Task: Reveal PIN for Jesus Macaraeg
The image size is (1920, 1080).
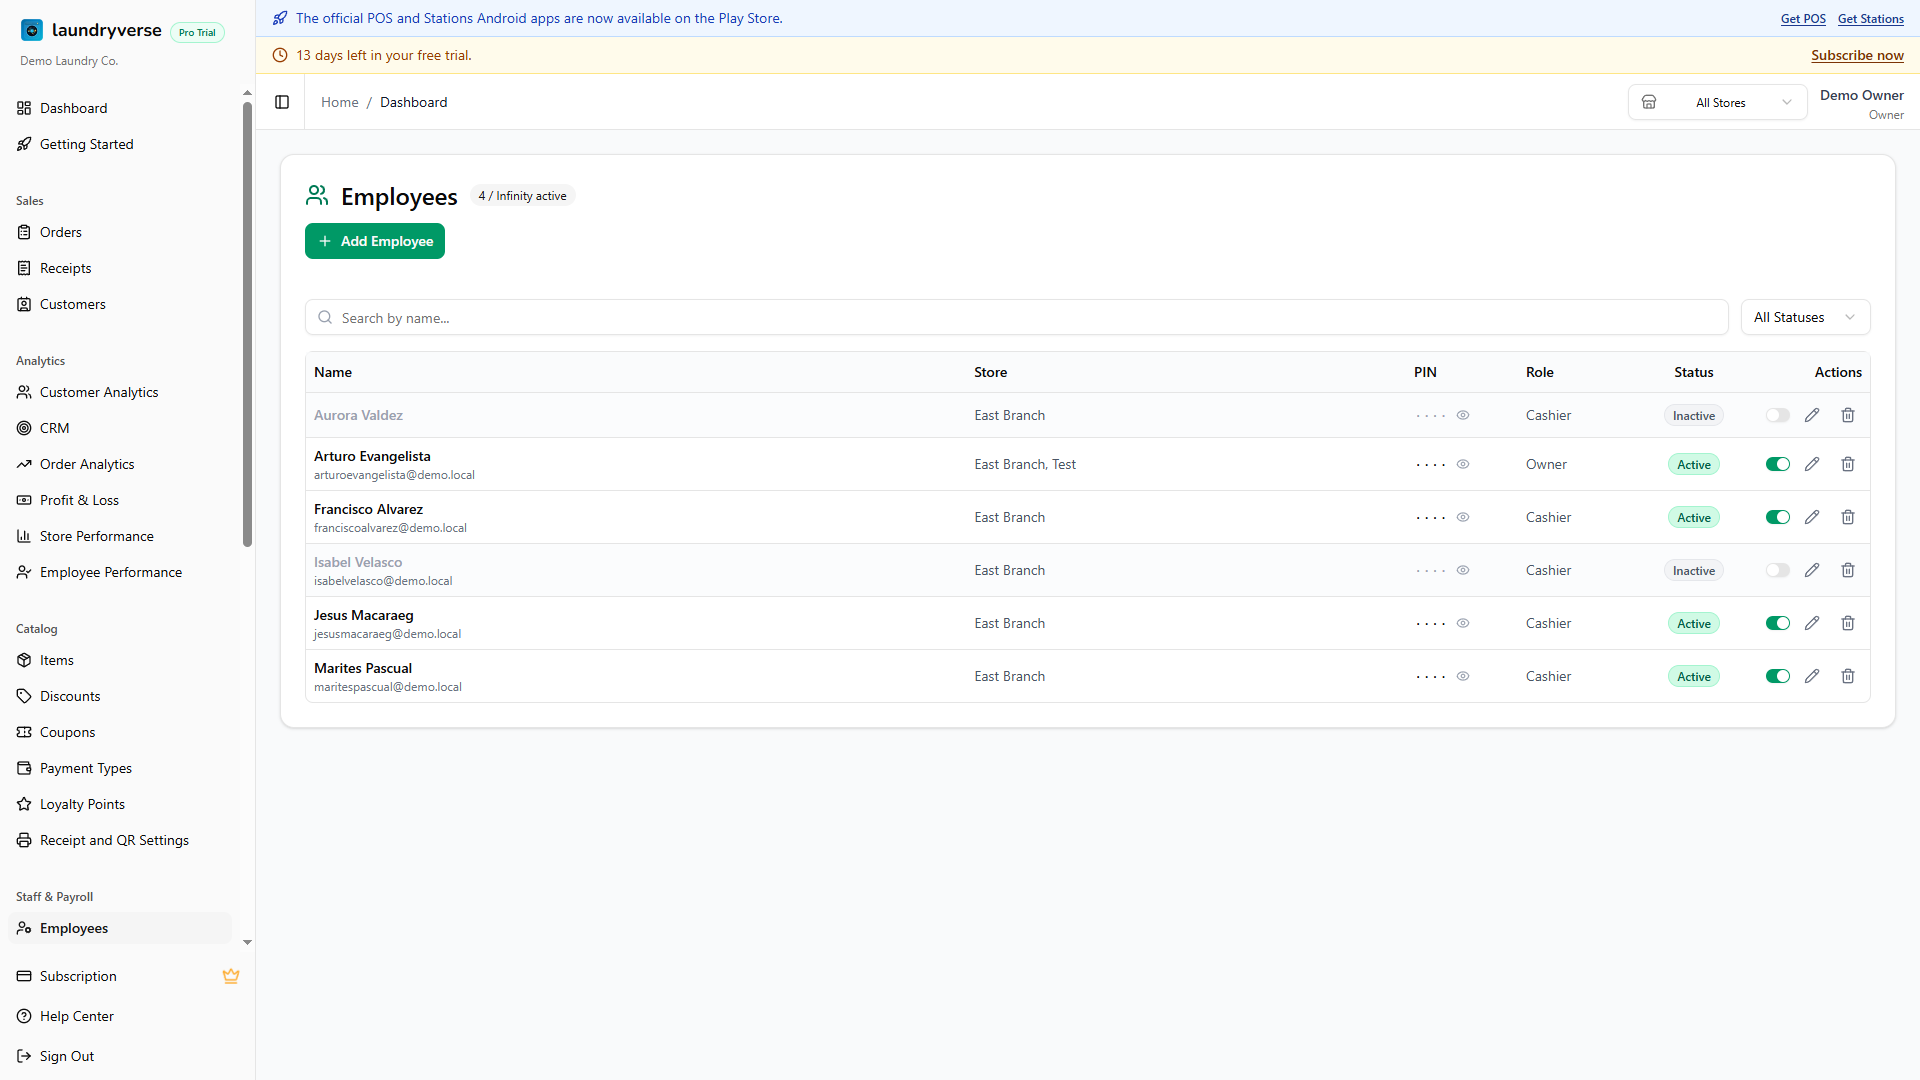Action: coord(1463,623)
